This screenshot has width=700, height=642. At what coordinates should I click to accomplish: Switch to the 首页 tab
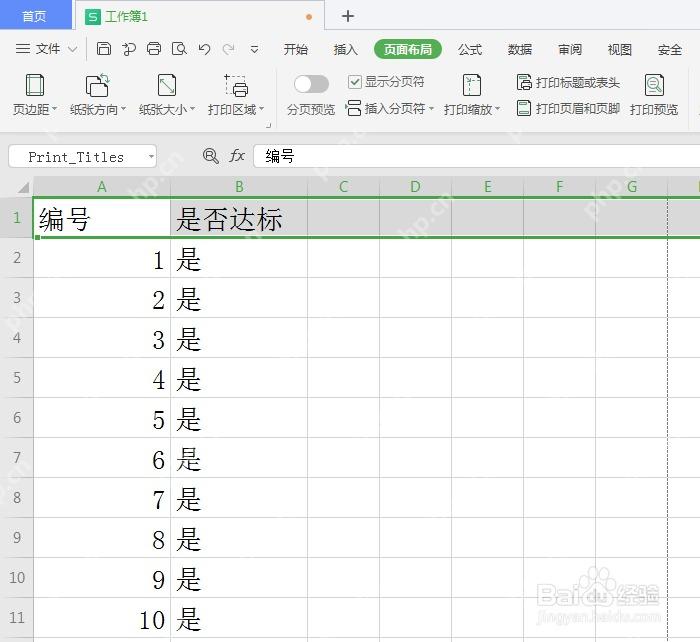pyautogui.click(x=35, y=16)
